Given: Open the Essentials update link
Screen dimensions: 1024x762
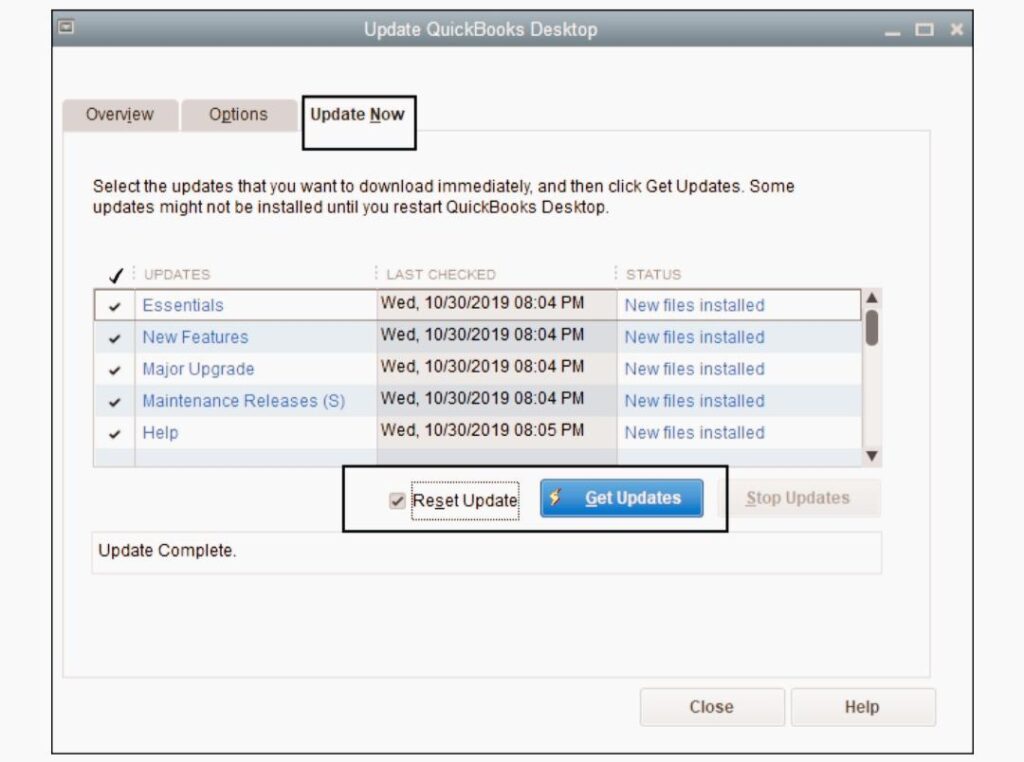Looking at the screenshot, I should click(x=183, y=305).
